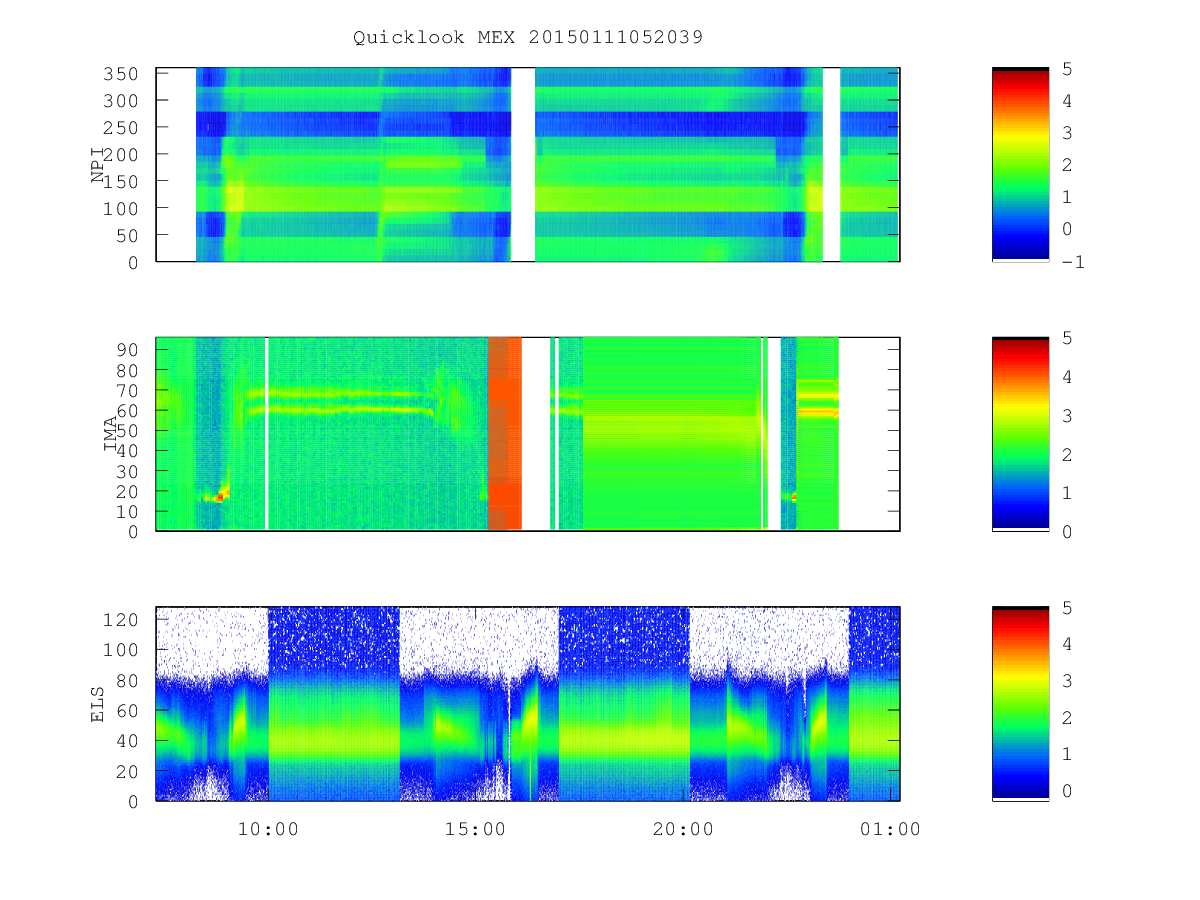Click the plot title Quicklook MEX 20150111052039
The width and height of the screenshot is (1200, 900).
(x=528, y=37)
